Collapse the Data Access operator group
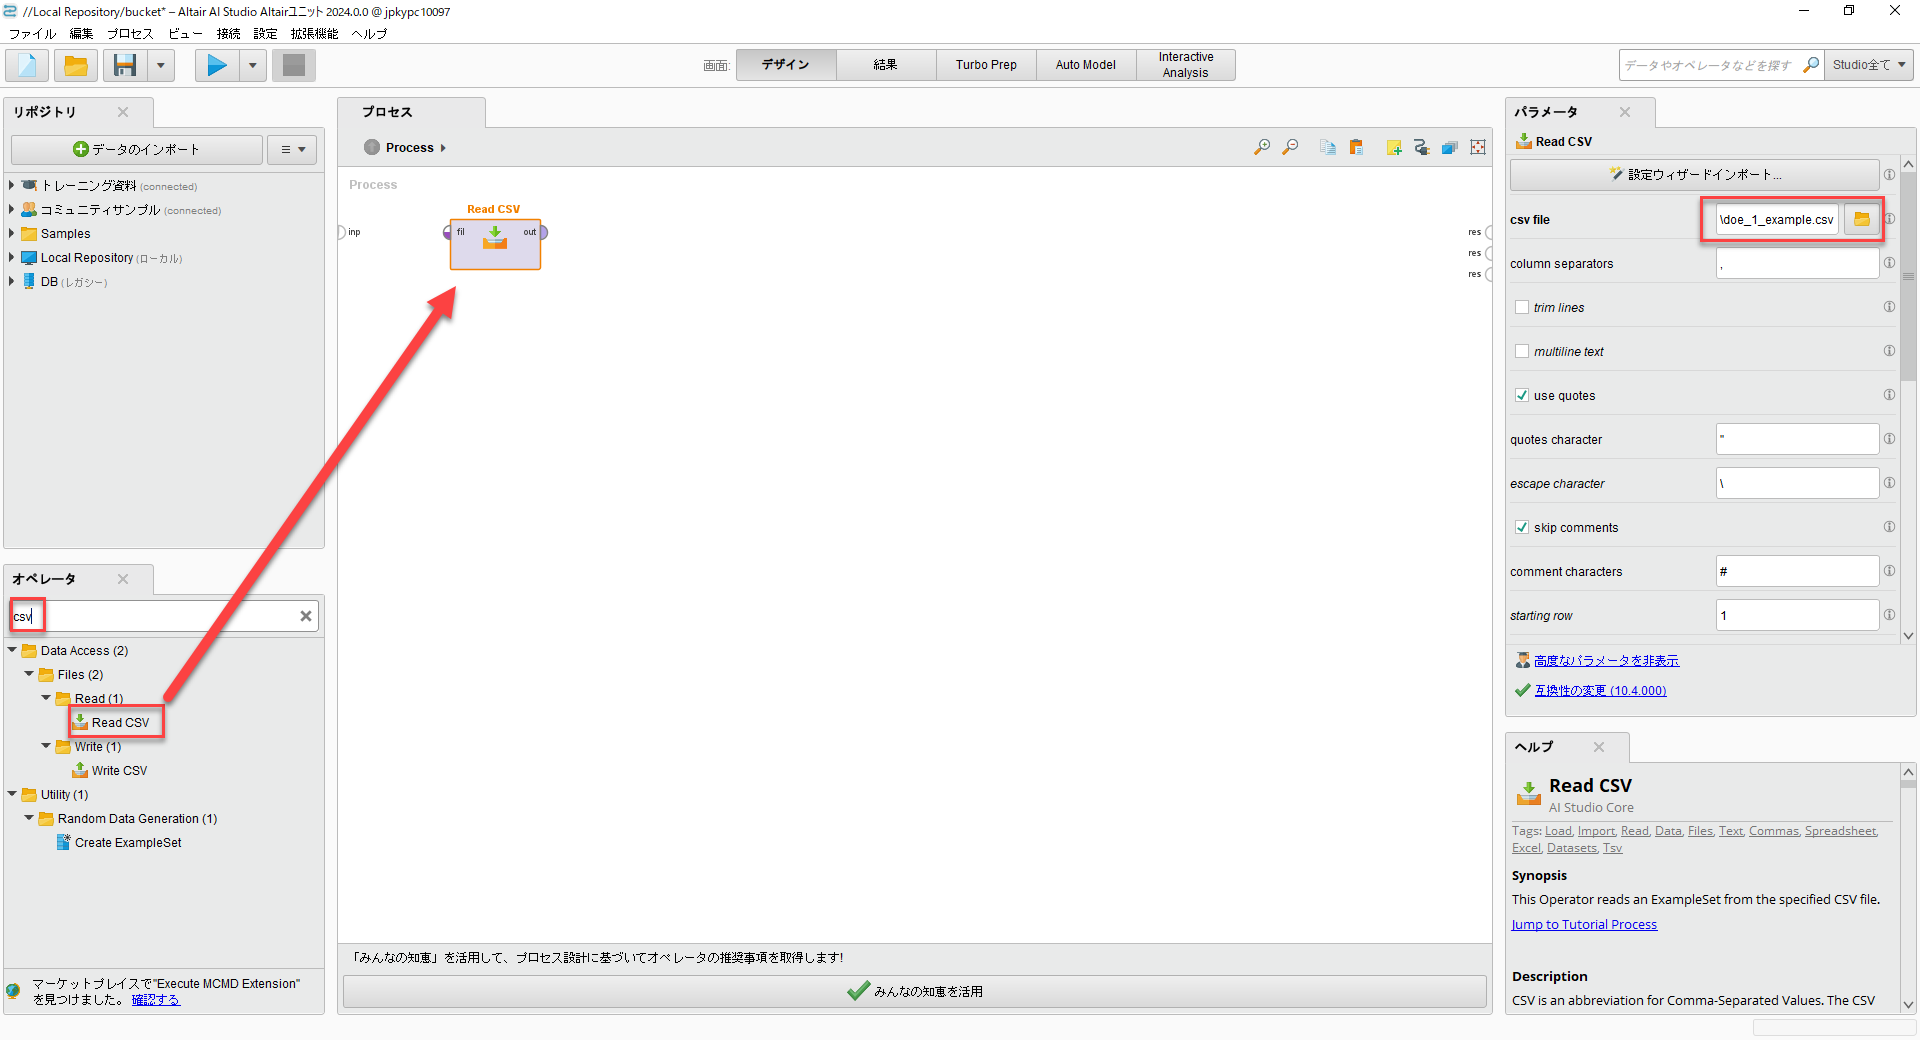1920x1040 pixels. (x=12, y=650)
